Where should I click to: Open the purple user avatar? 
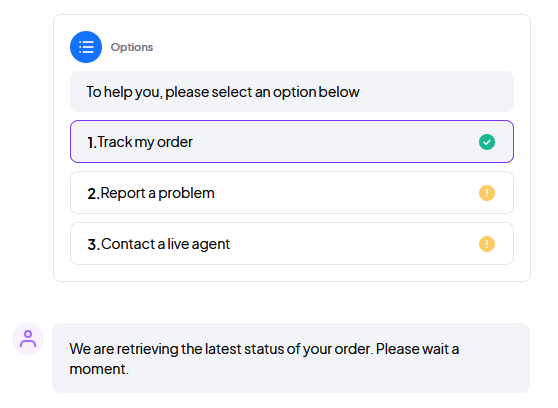(28, 339)
